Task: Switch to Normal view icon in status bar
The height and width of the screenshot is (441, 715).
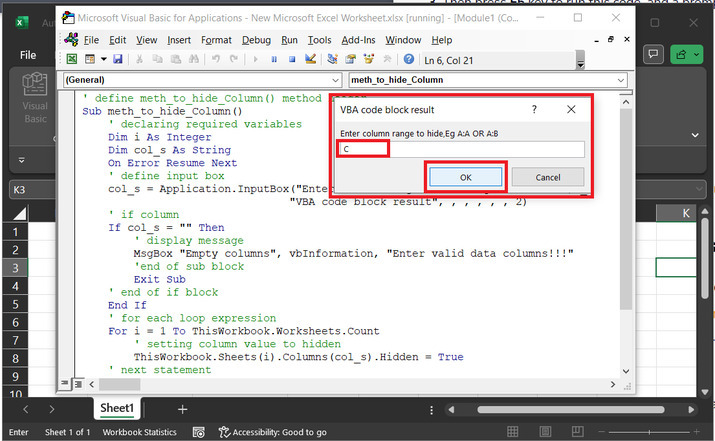Action: coord(513,431)
